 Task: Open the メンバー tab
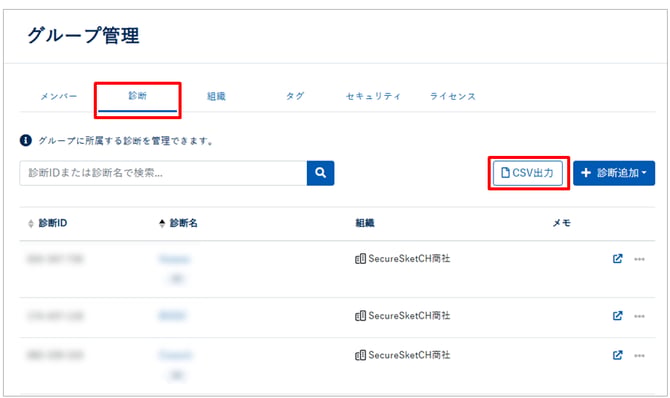tap(59, 96)
